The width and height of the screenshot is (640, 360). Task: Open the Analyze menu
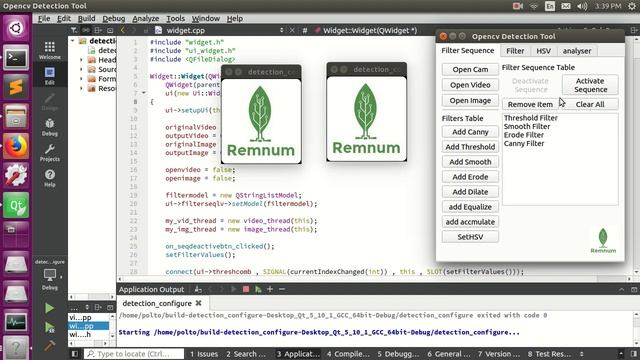point(146,18)
